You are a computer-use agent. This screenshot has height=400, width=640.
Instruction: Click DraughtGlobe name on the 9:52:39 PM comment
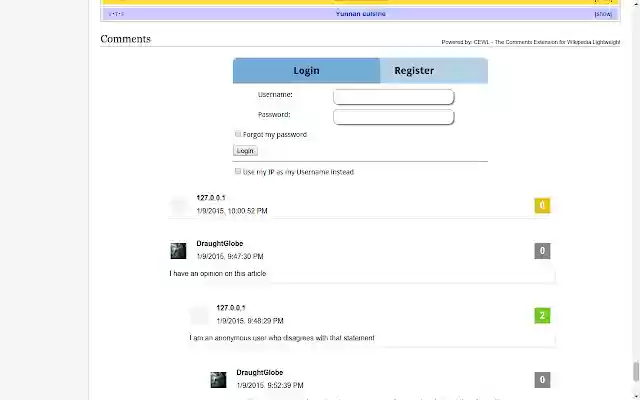260,372
